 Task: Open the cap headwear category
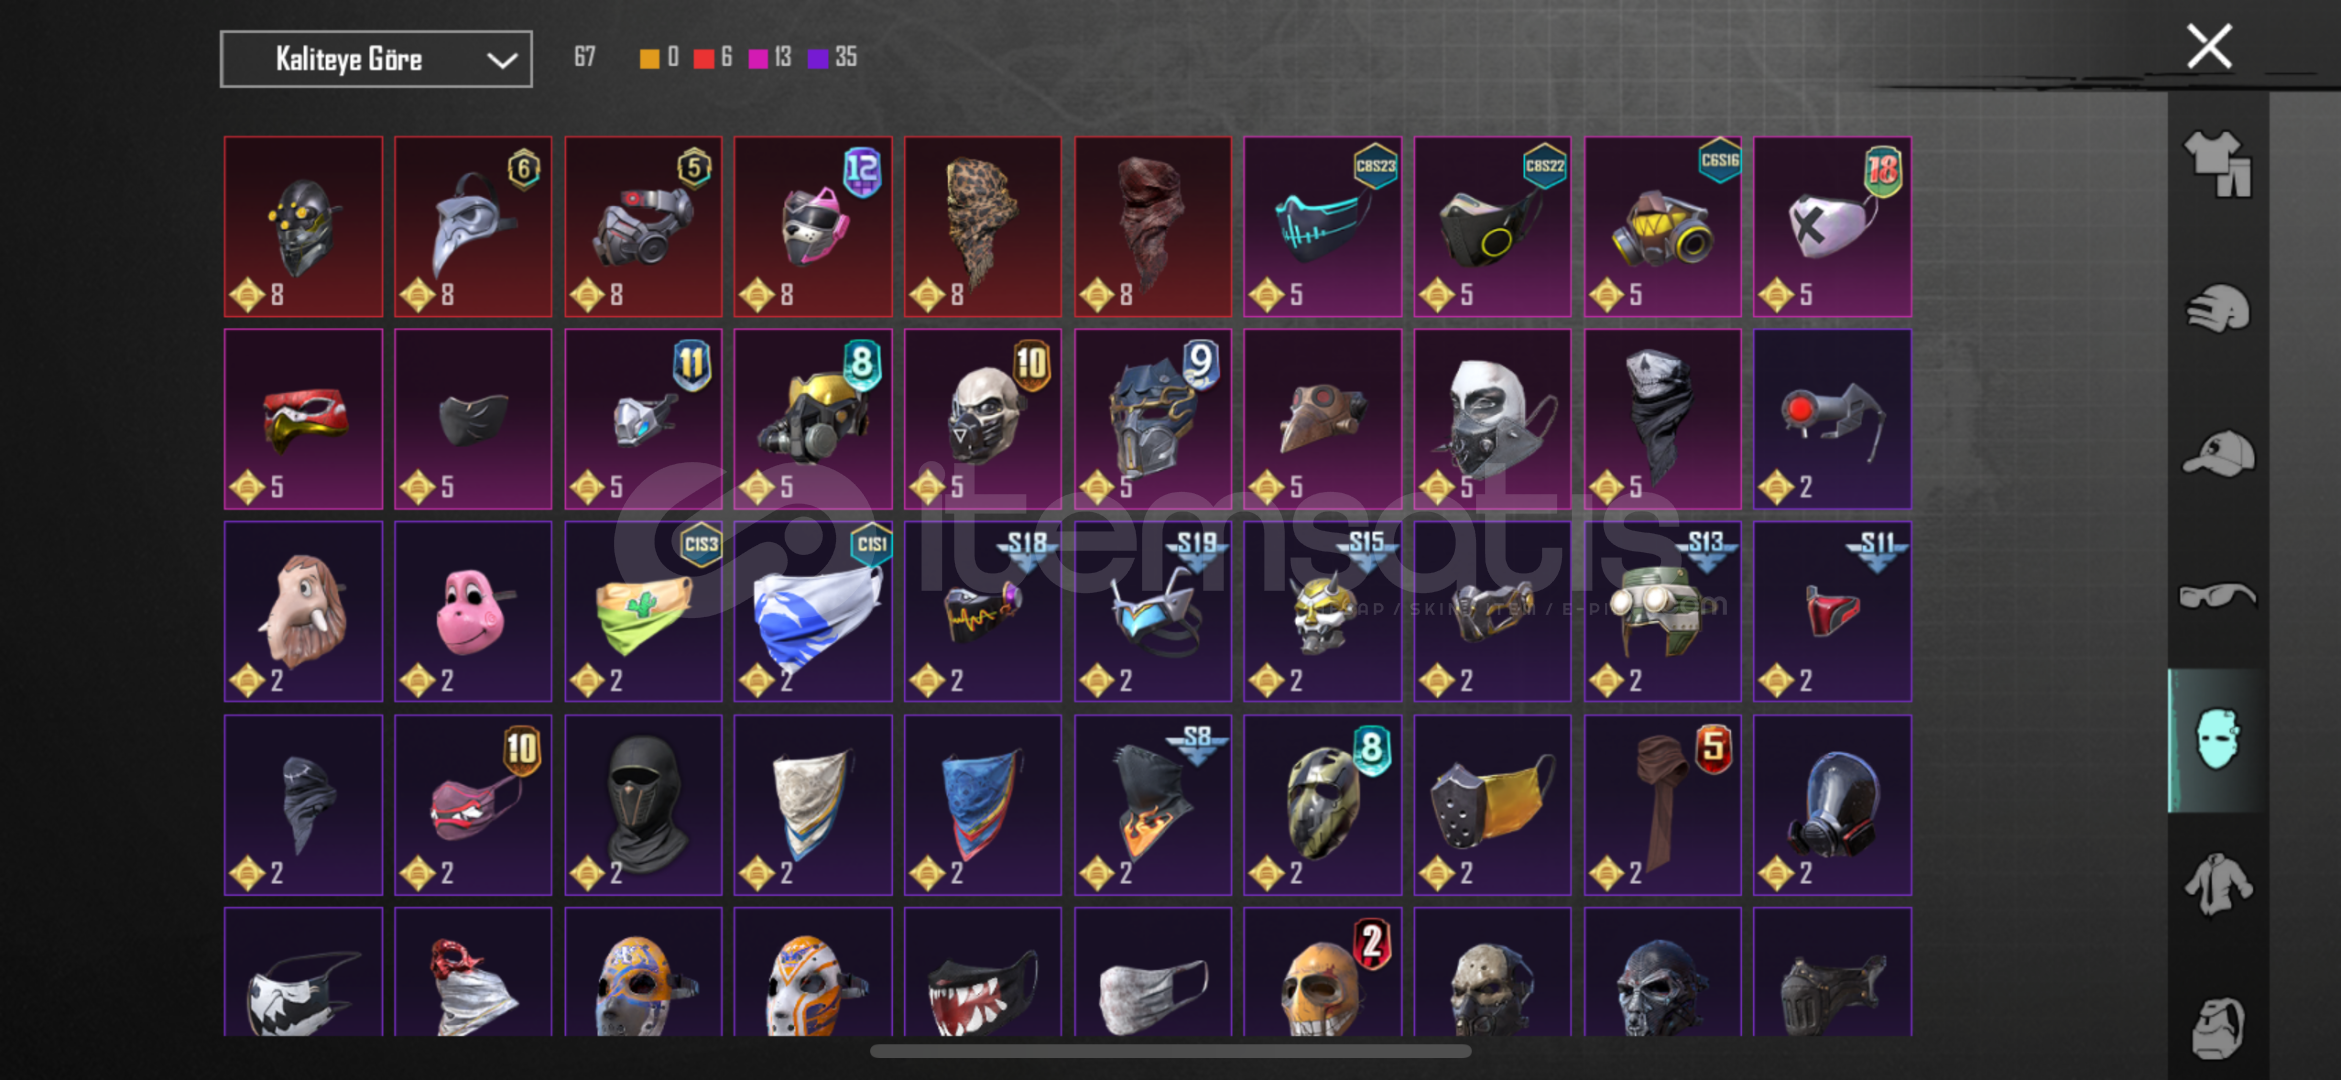[2217, 453]
